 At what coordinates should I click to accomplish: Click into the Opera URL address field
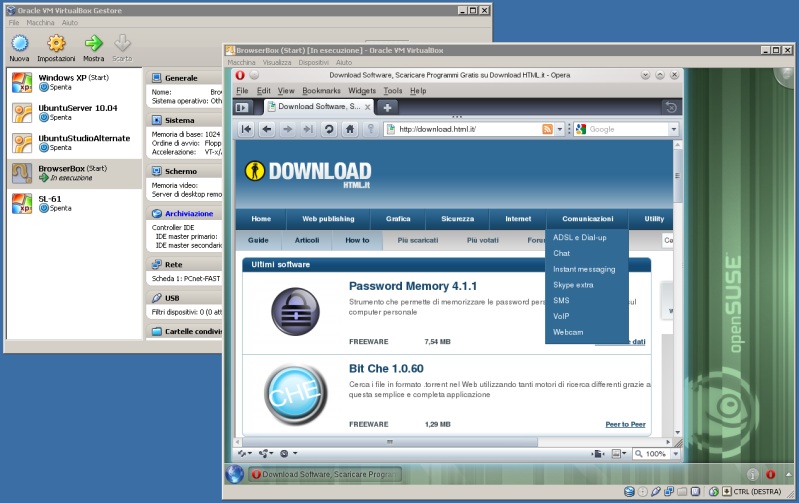point(465,129)
